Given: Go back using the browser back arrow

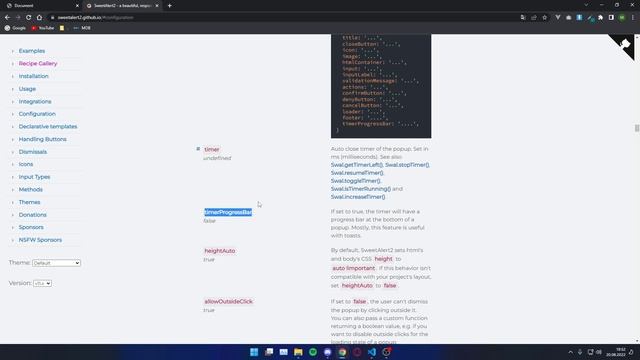Looking at the screenshot, I should (x=7, y=18).
